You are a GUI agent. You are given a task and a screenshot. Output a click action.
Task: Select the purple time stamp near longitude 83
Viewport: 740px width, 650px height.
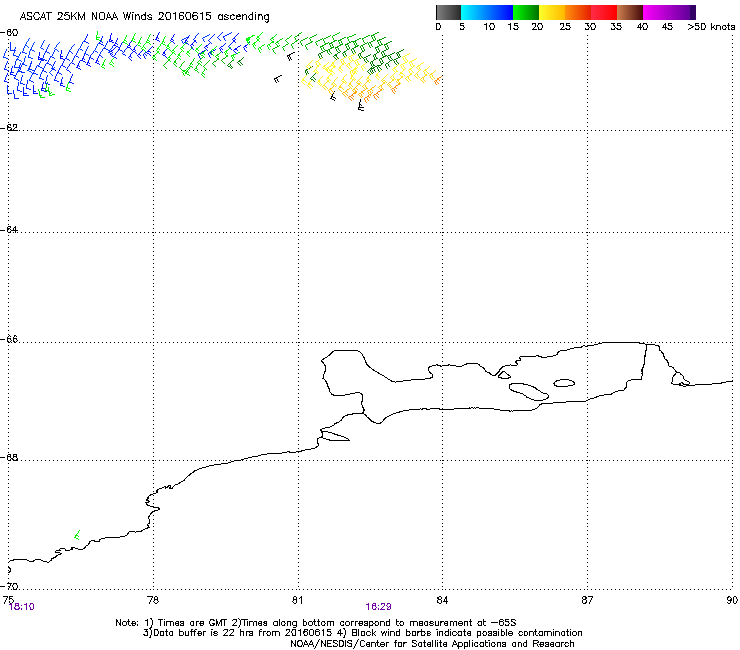click(x=378, y=607)
